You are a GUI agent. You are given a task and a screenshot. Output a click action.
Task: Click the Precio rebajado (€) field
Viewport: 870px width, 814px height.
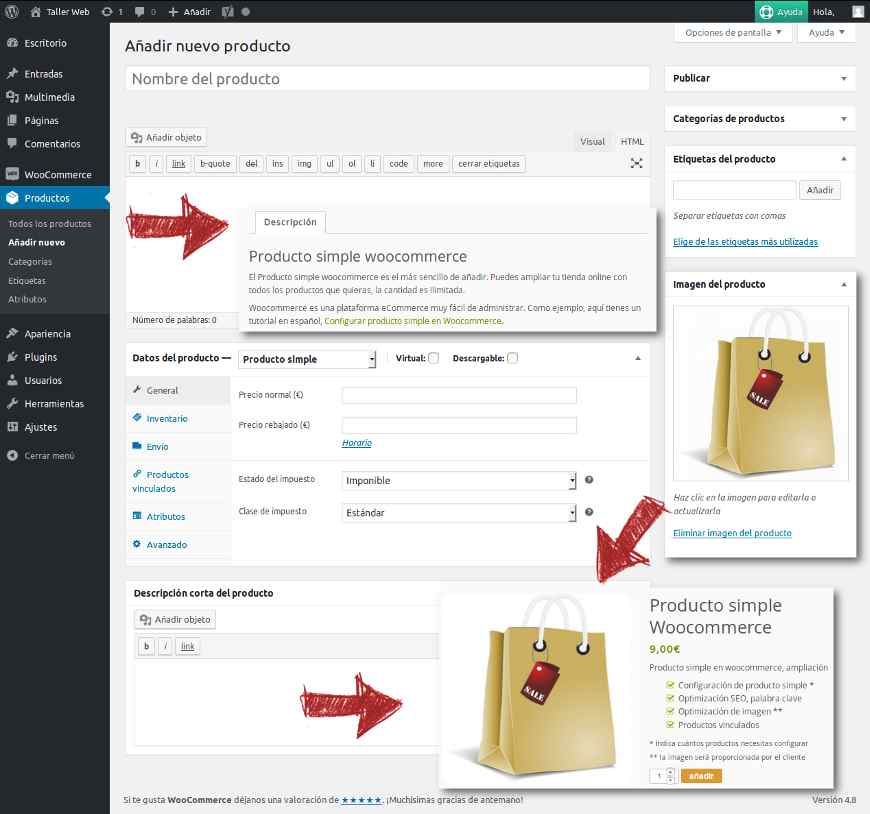459,426
